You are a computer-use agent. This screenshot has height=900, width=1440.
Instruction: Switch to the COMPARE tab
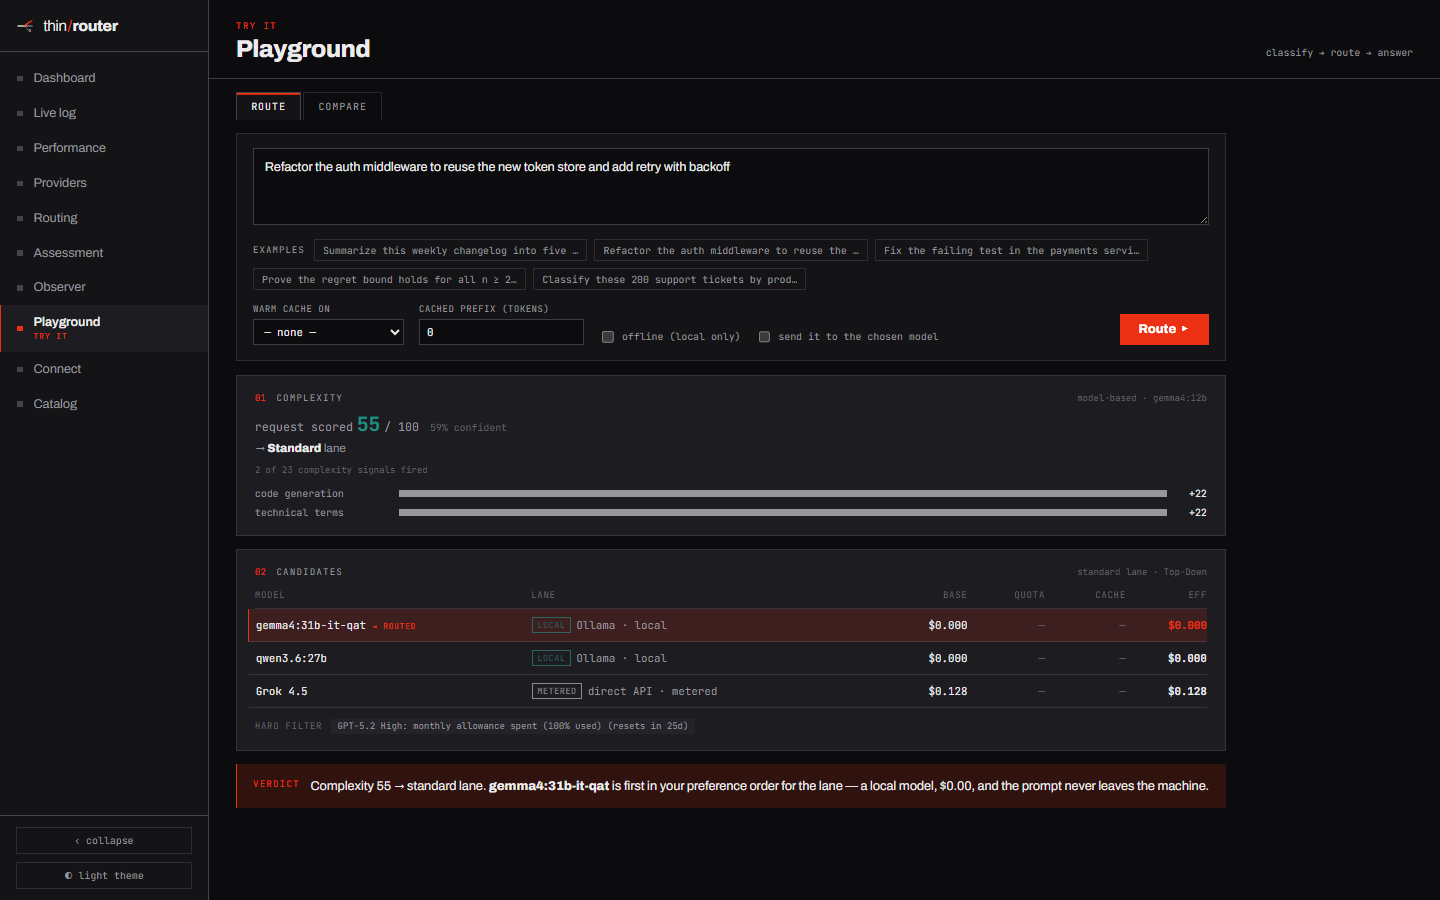pos(342,106)
